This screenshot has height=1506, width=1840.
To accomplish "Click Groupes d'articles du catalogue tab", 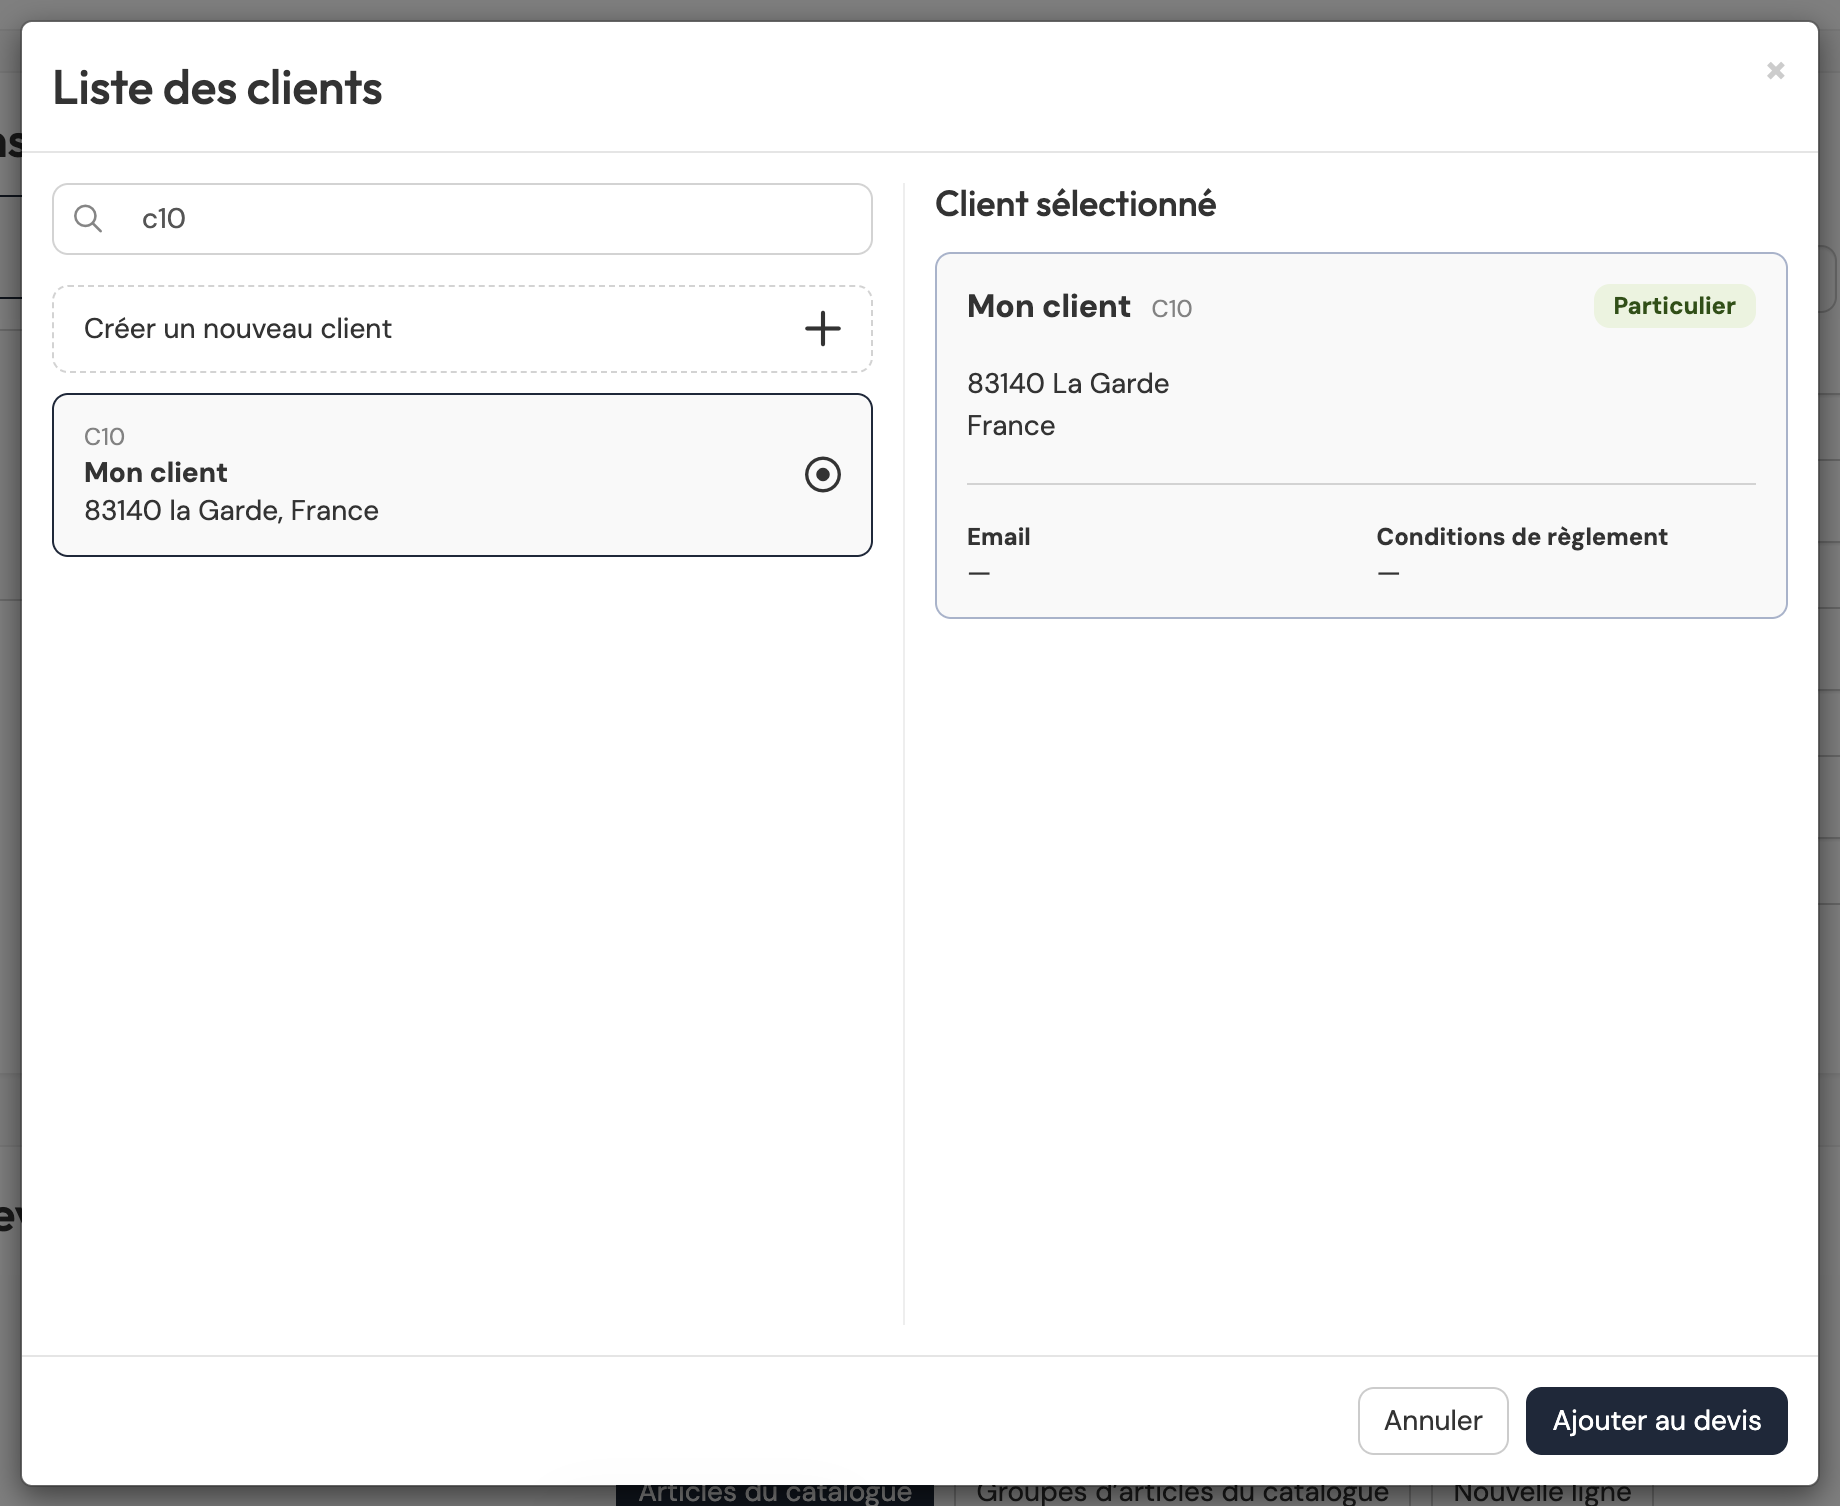I will pyautogui.click(x=1182, y=1493).
